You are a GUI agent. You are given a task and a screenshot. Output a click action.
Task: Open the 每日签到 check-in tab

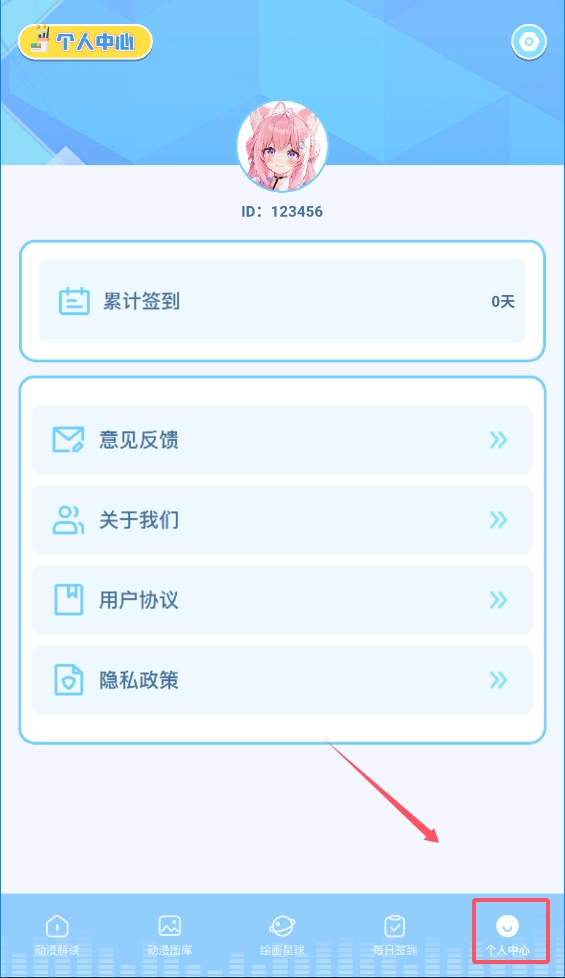click(395, 935)
